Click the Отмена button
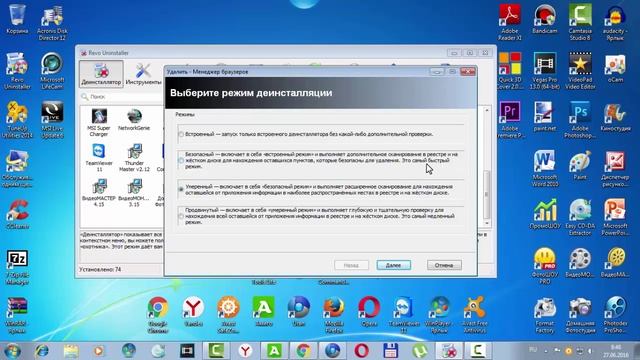 pos(444,265)
